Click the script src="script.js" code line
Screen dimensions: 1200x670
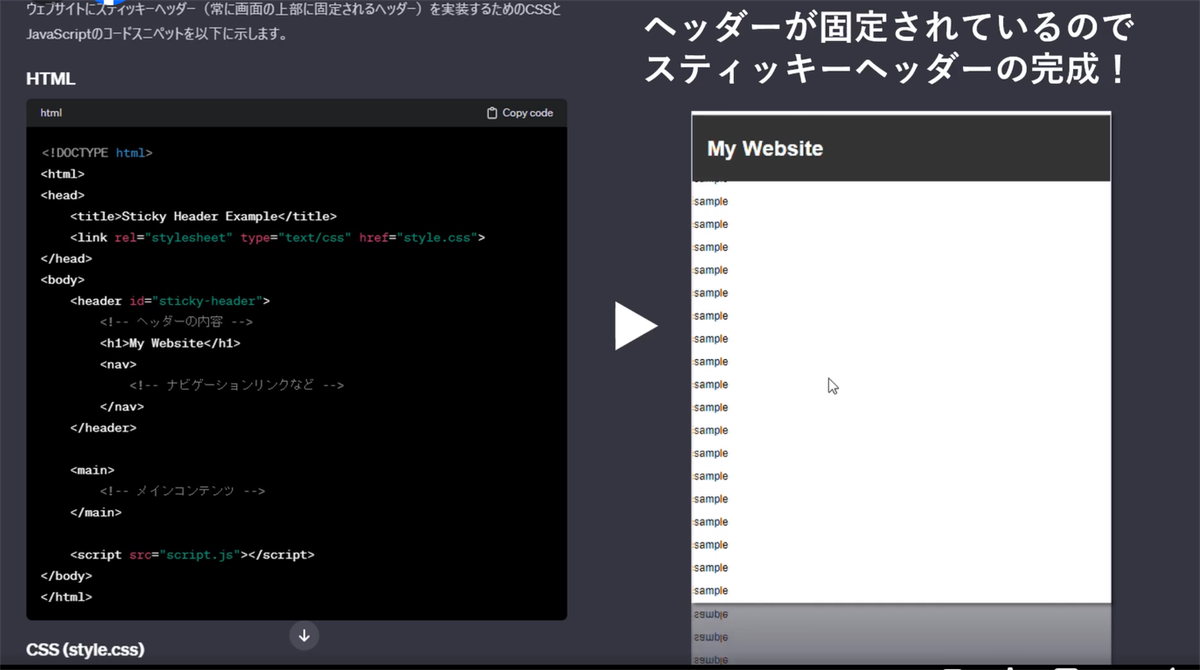coord(192,555)
